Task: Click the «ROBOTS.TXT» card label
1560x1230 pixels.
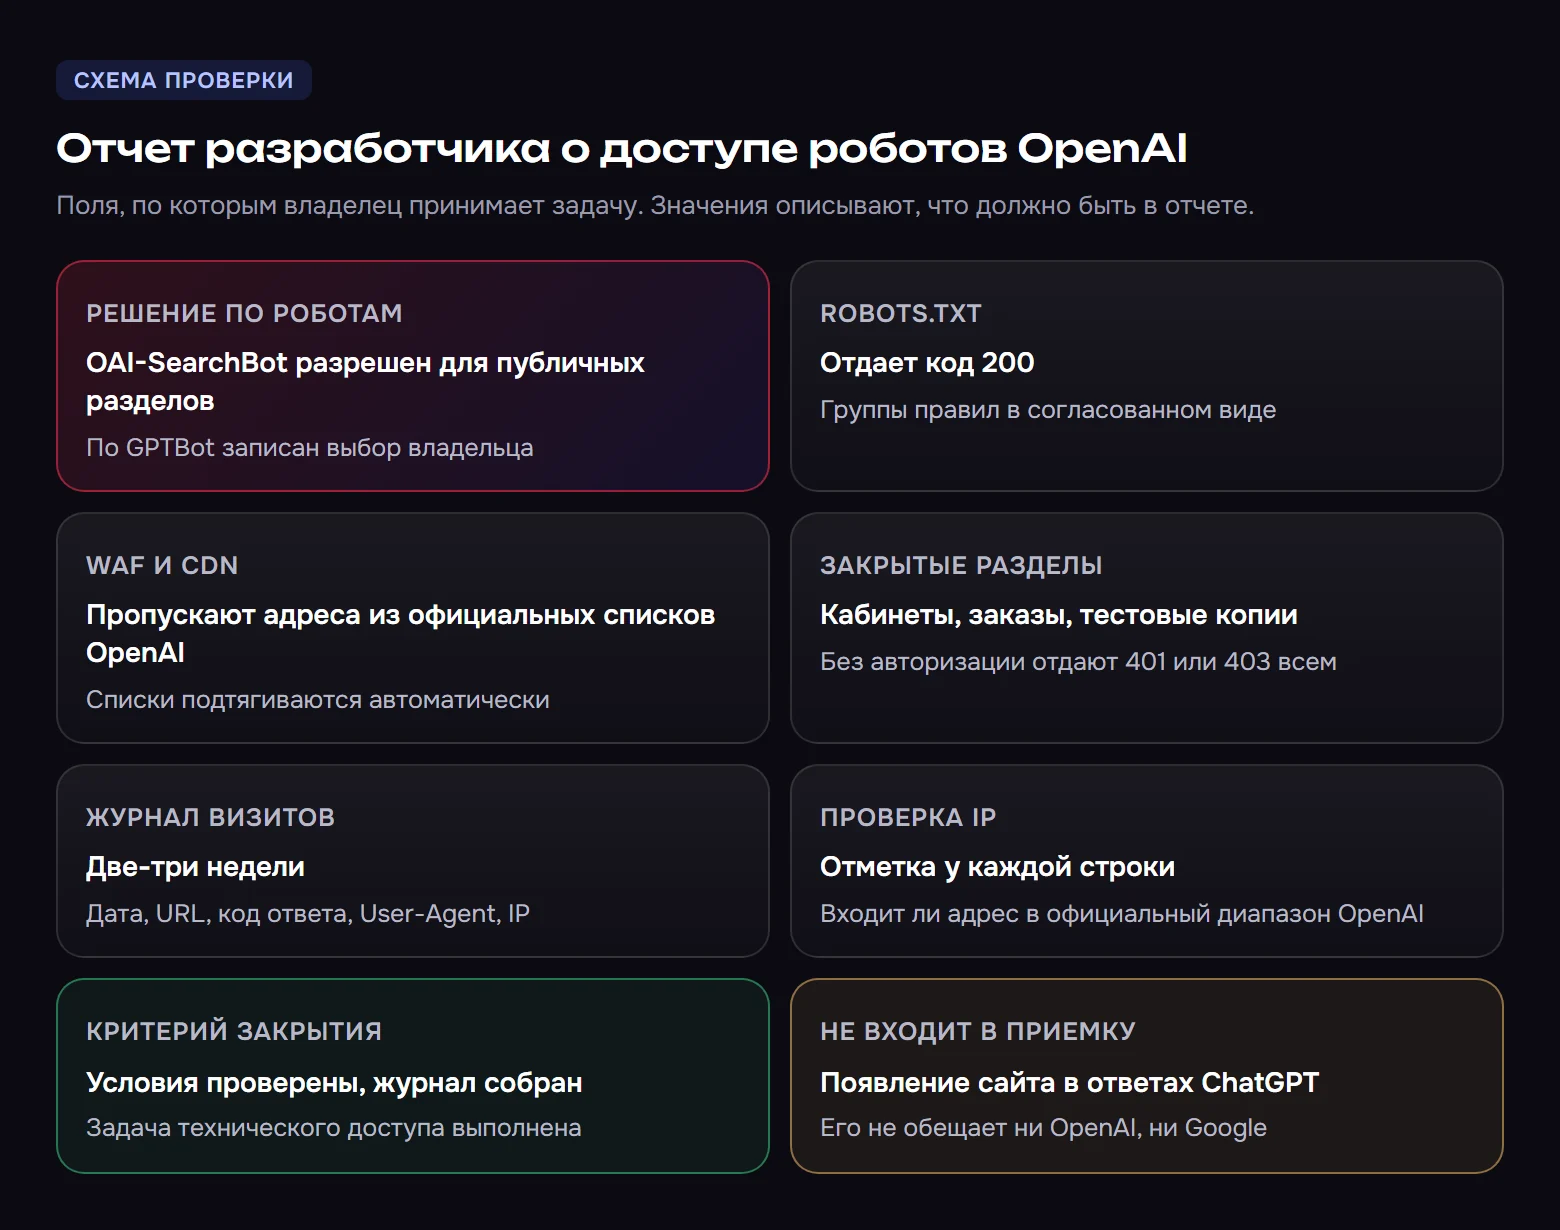Action: point(900,313)
